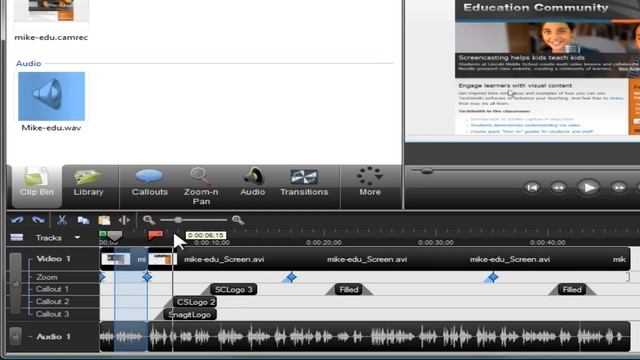
Task: Click the rewind step-back button
Action: 558,187
